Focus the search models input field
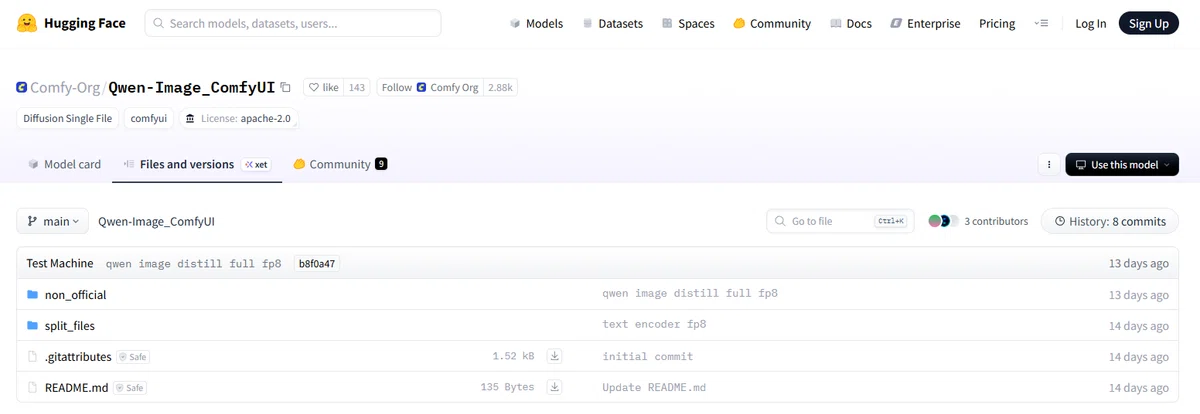The image size is (1200, 414). pyautogui.click(x=293, y=23)
